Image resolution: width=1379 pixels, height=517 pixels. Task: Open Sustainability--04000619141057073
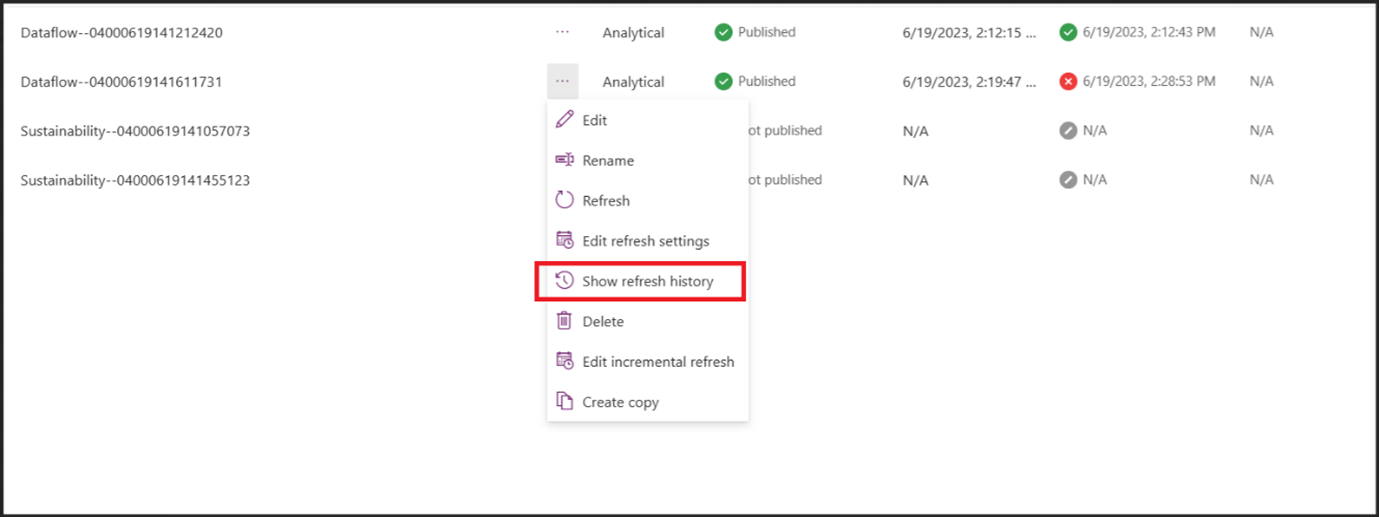click(135, 130)
